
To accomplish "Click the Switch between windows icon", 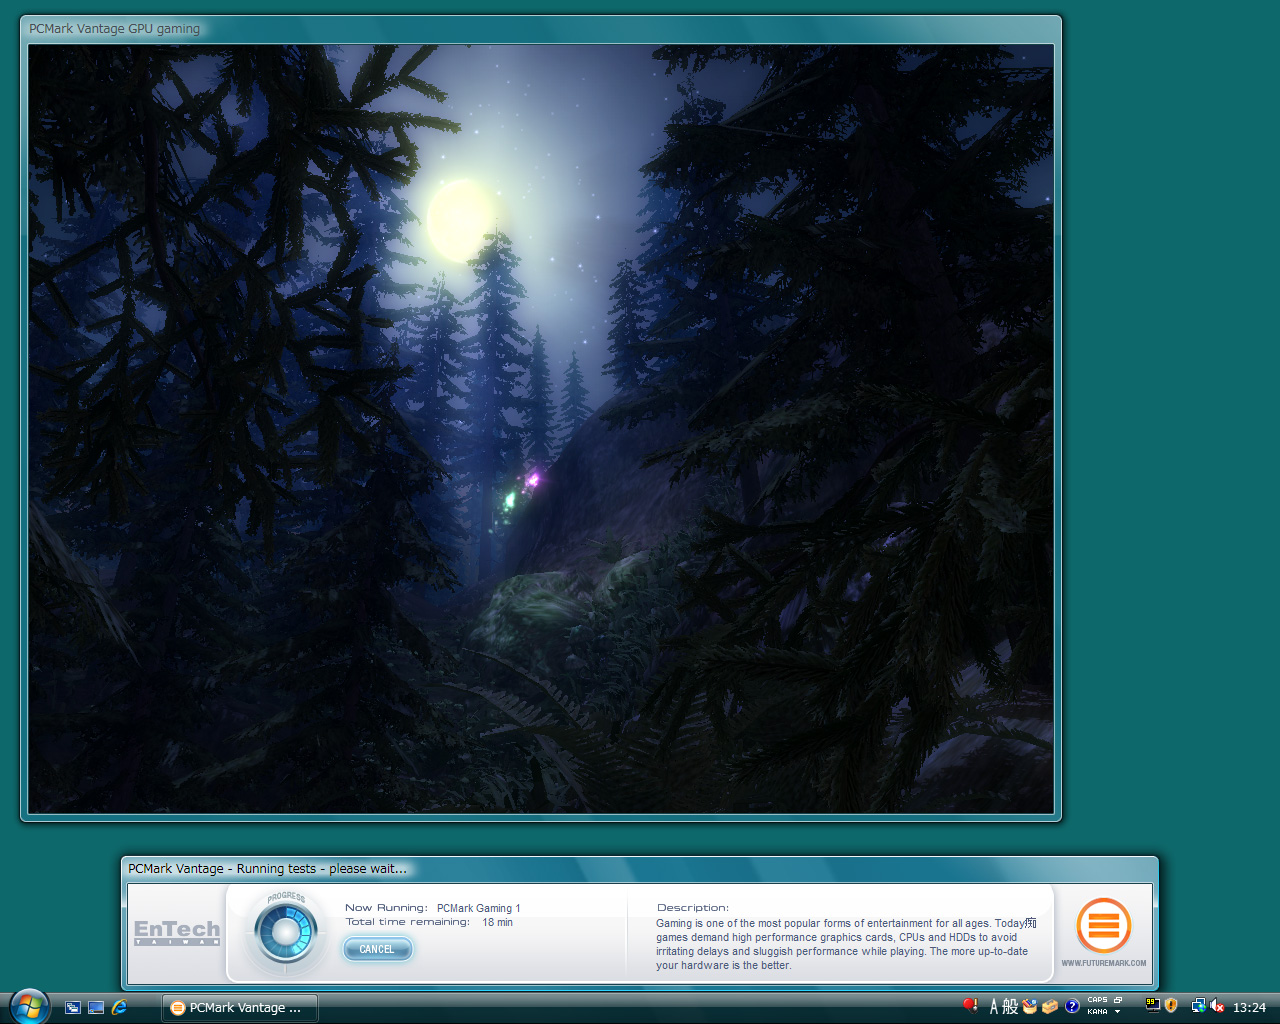I will coord(73,1008).
